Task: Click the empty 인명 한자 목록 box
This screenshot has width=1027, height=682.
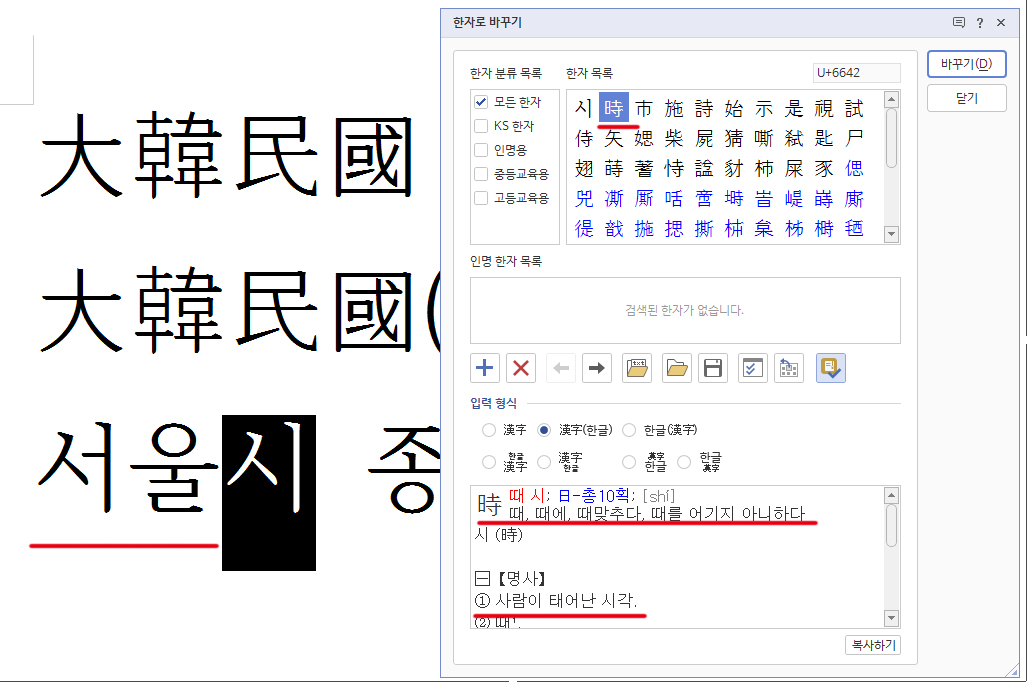Action: pos(685,311)
